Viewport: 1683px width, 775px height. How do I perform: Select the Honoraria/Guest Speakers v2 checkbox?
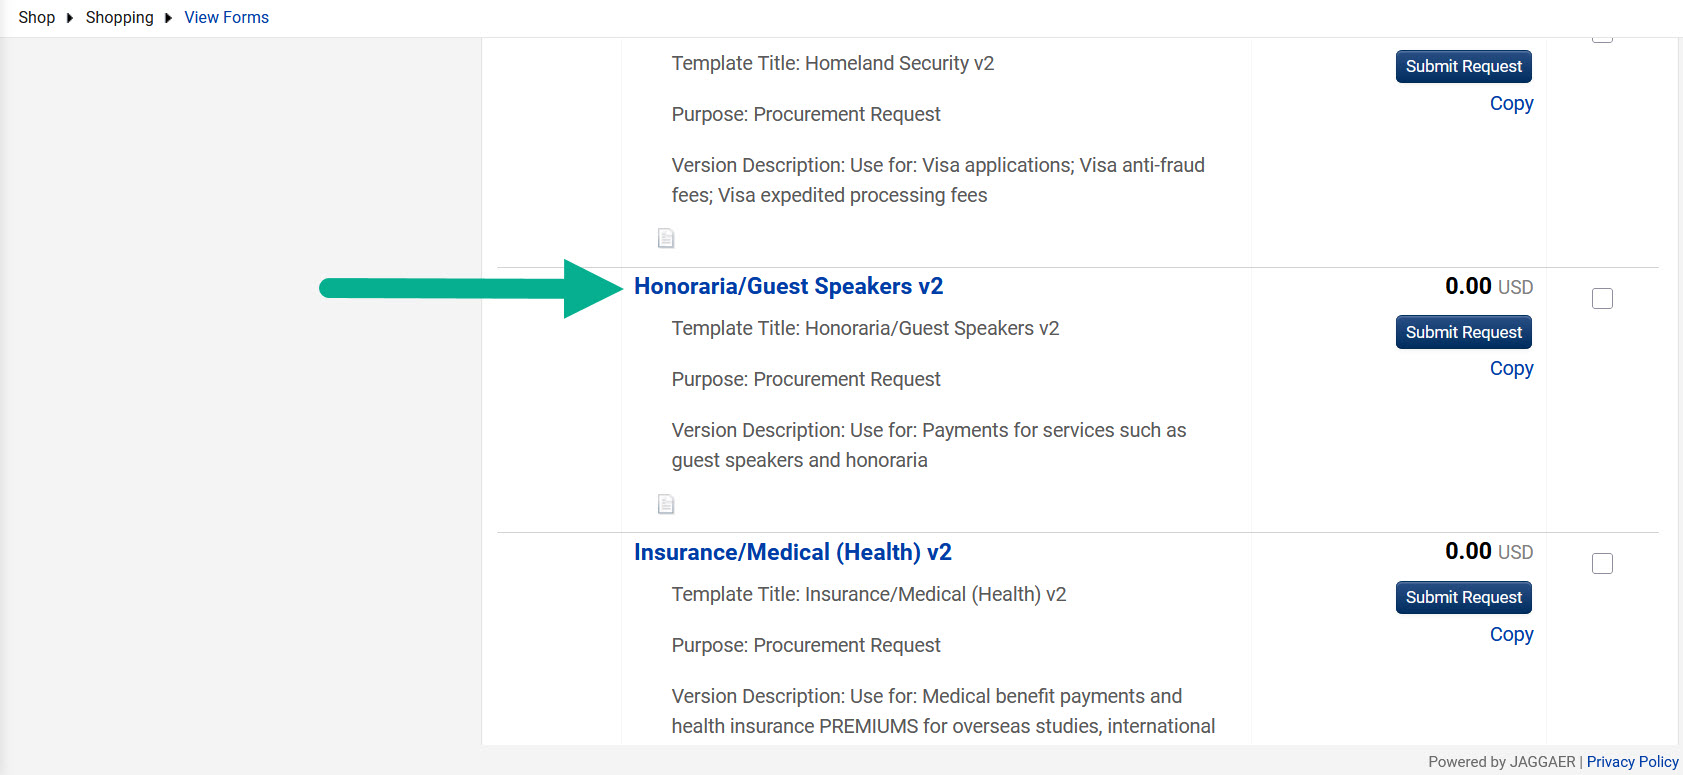(1602, 298)
